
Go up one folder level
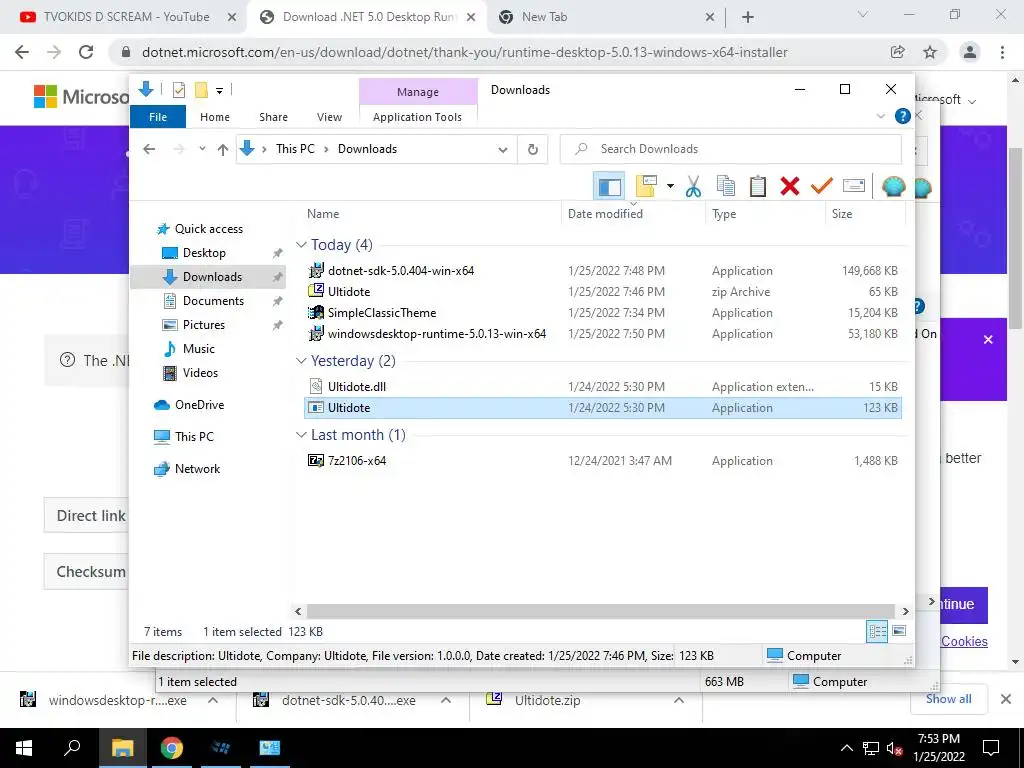[x=223, y=150]
